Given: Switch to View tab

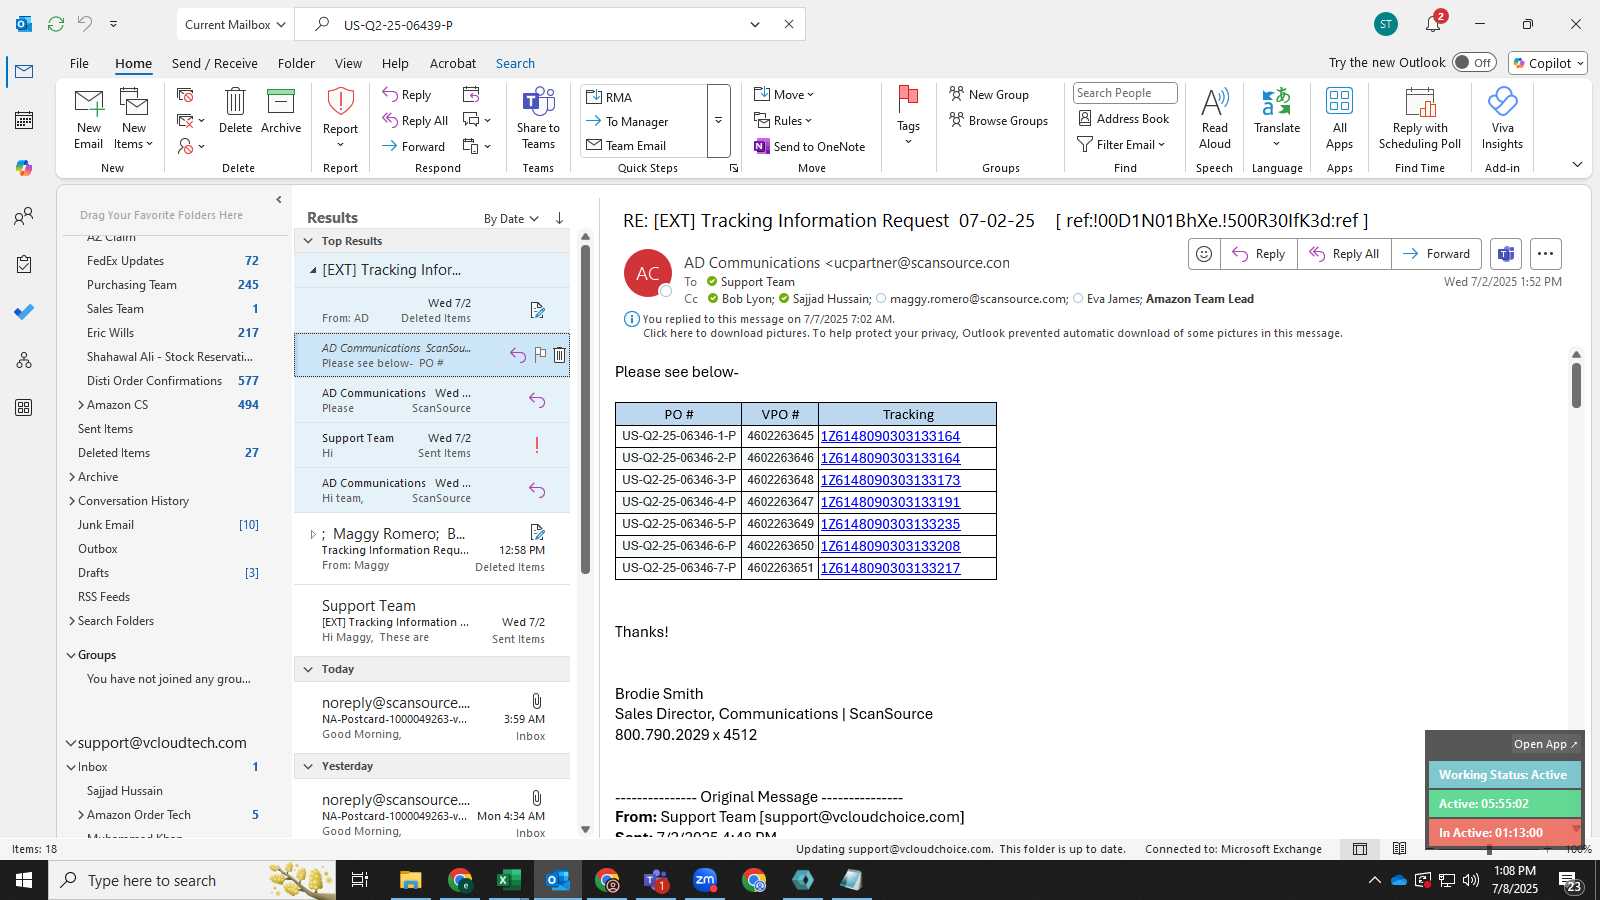Looking at the screenshot, I should click(348, 63).
